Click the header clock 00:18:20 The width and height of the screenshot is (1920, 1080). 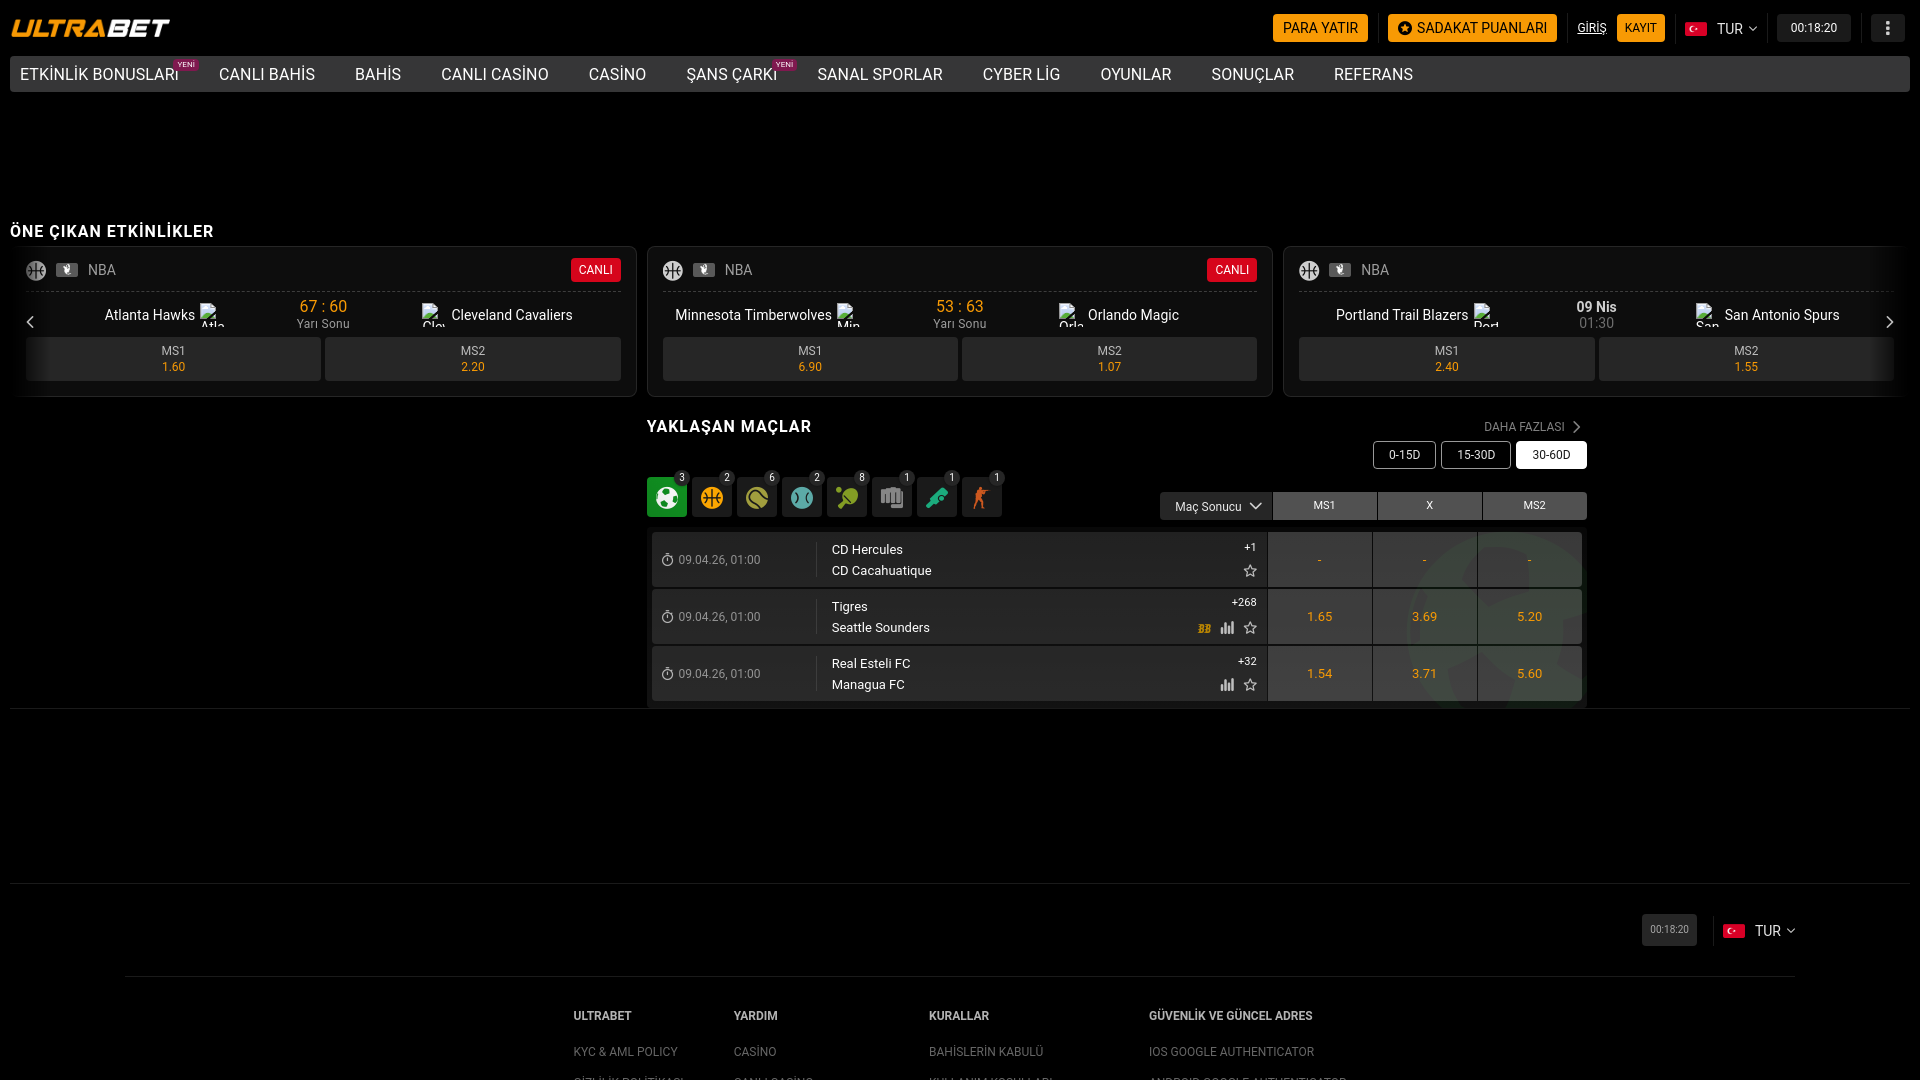(x=1814, y=28)
